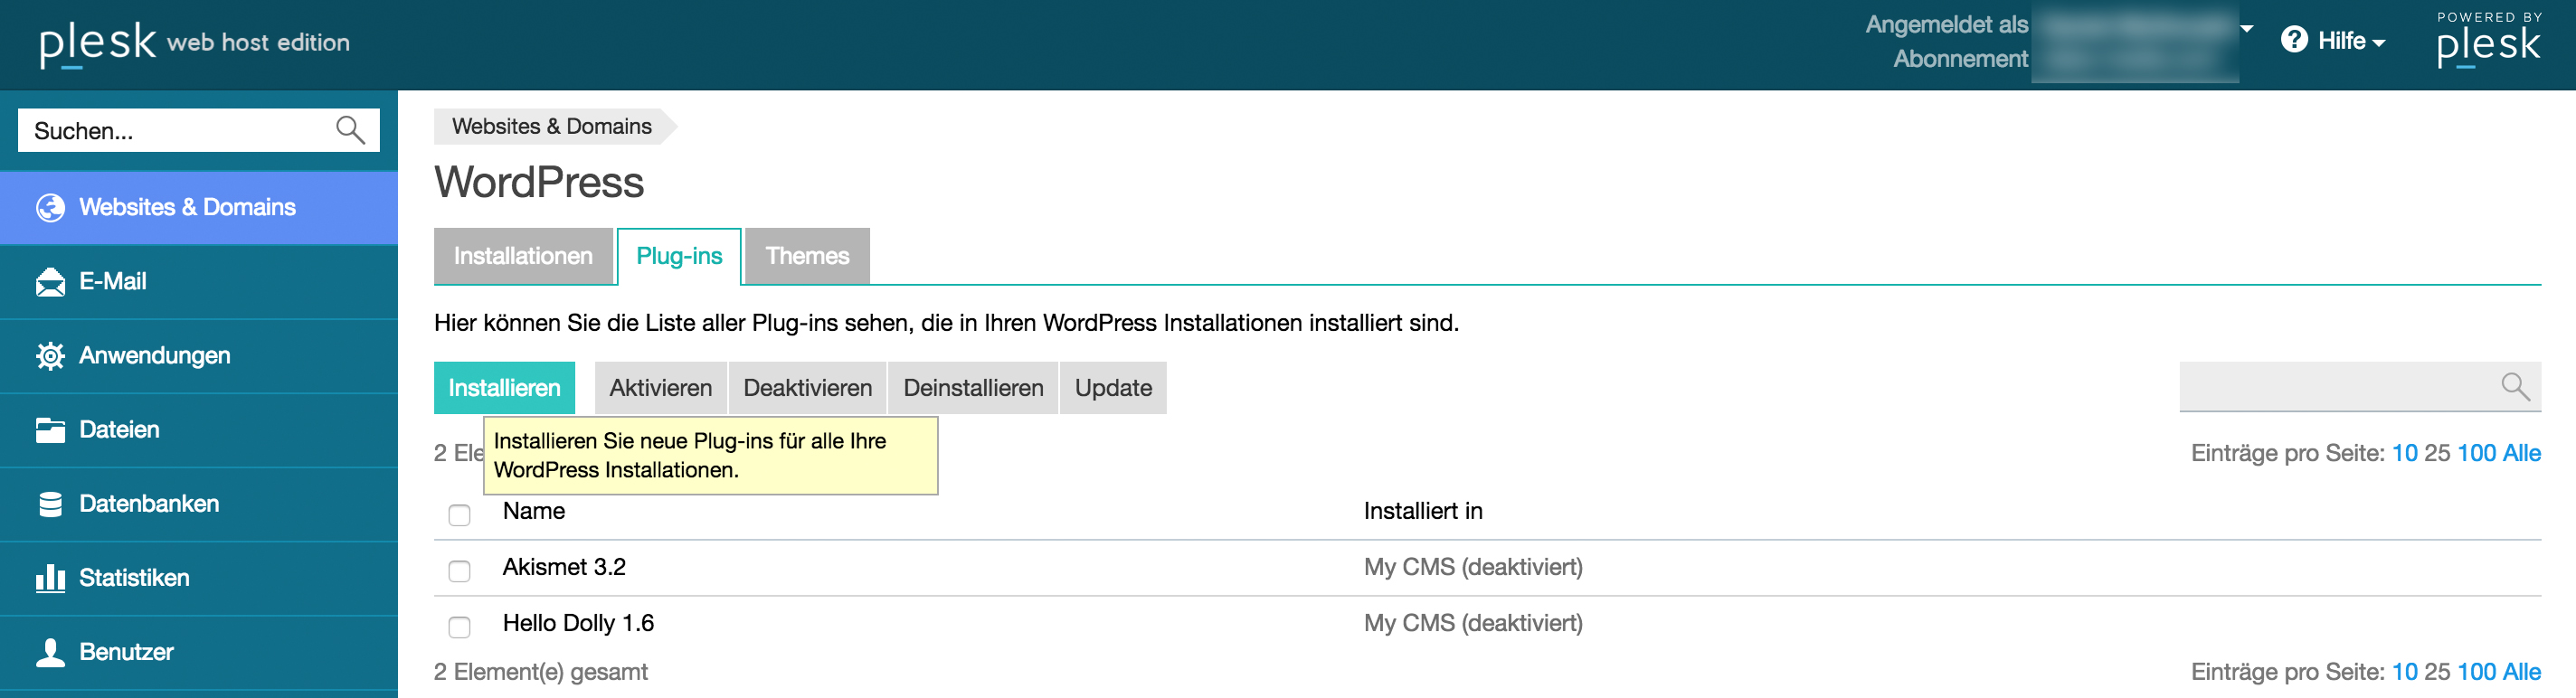Switch to the Installationen tab
The image size is (2576, 698).
pos(523,256)
